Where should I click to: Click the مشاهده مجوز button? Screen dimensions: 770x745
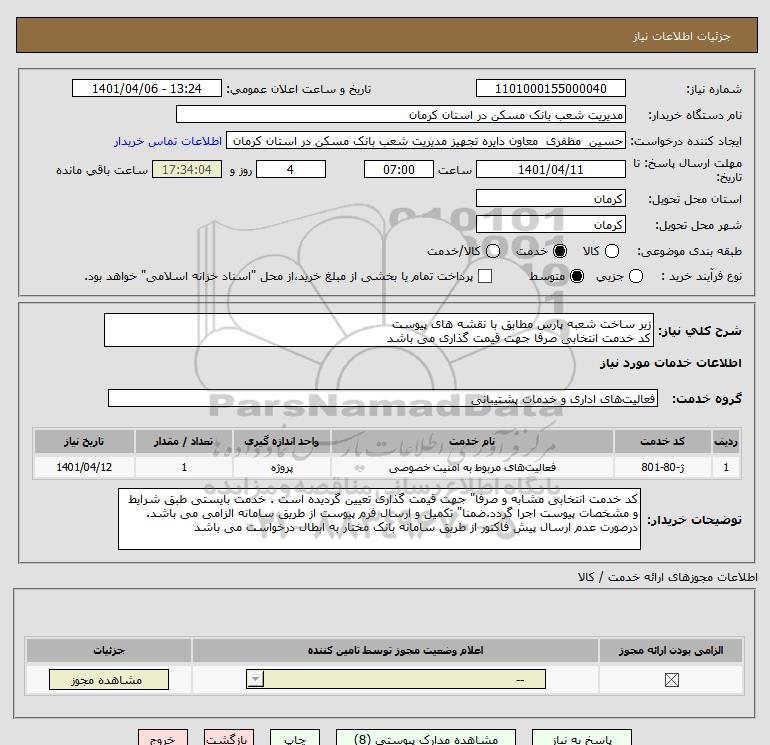(109, 680)
